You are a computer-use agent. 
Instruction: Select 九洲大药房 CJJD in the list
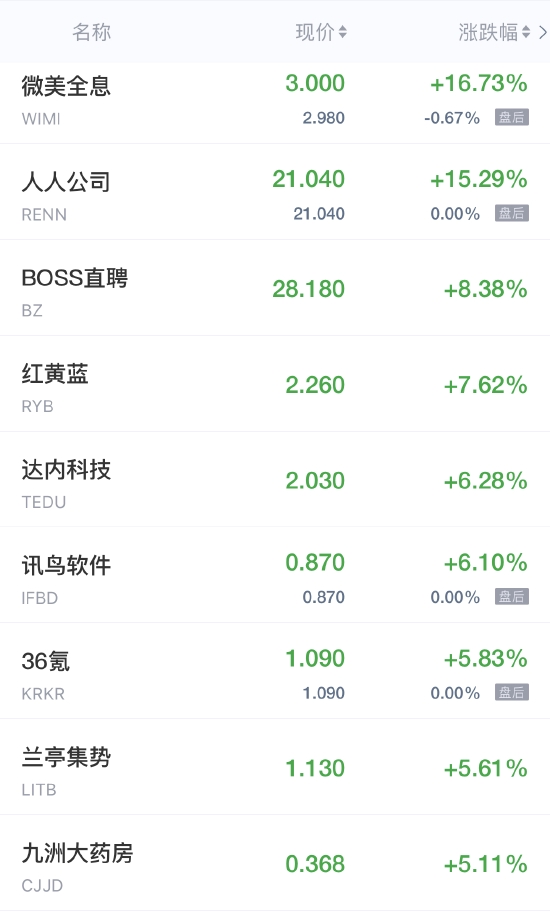click(275, 862)
